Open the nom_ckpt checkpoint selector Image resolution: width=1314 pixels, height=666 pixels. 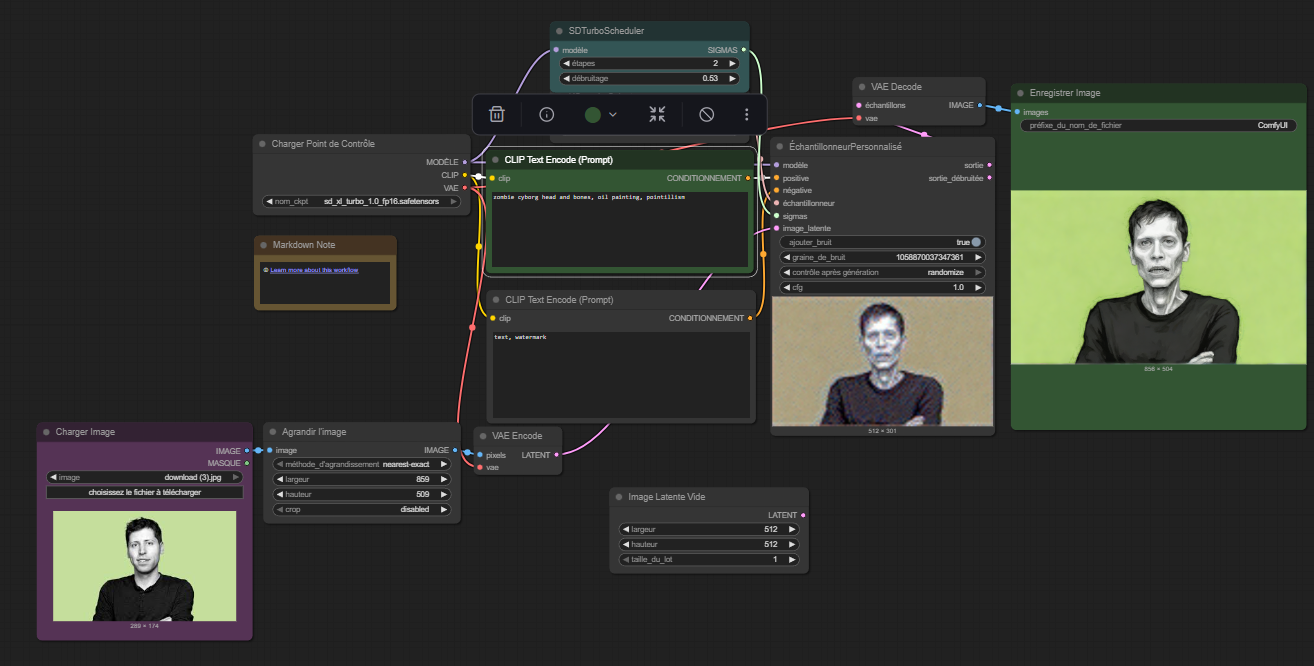pyautogui.click(x=361, y=201)
